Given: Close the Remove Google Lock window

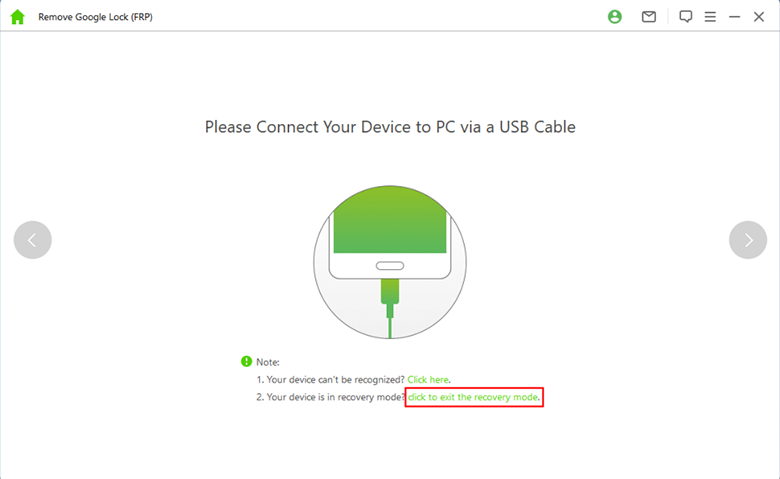Looking at the screenshot, I should point(759,17).
